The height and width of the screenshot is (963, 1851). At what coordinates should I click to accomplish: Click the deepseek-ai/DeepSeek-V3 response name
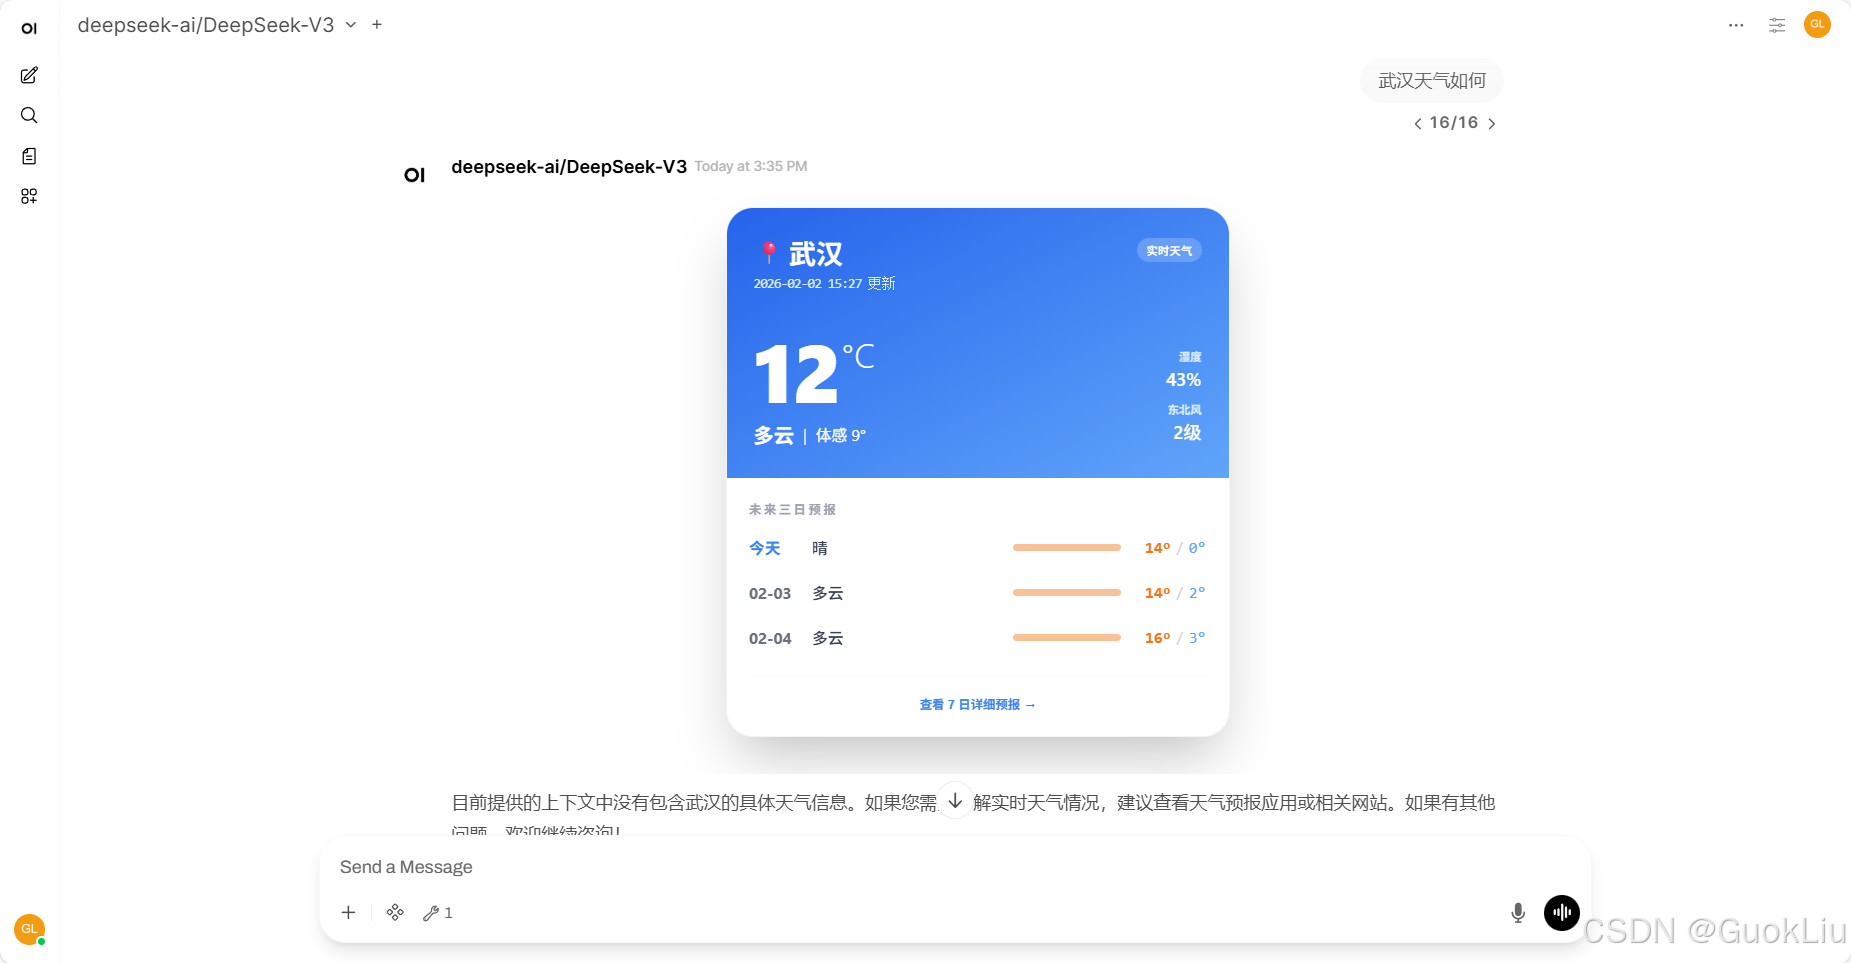(x=569, y=166)
